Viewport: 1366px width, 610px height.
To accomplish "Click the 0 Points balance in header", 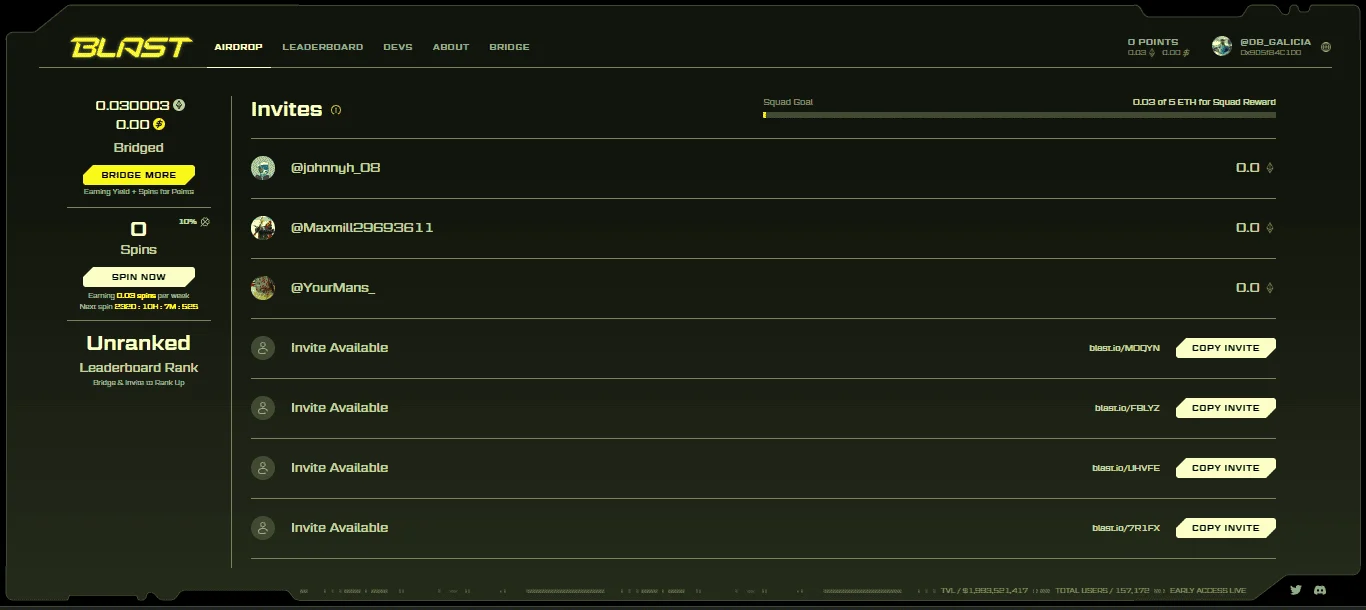I will tap(1153, 42).
